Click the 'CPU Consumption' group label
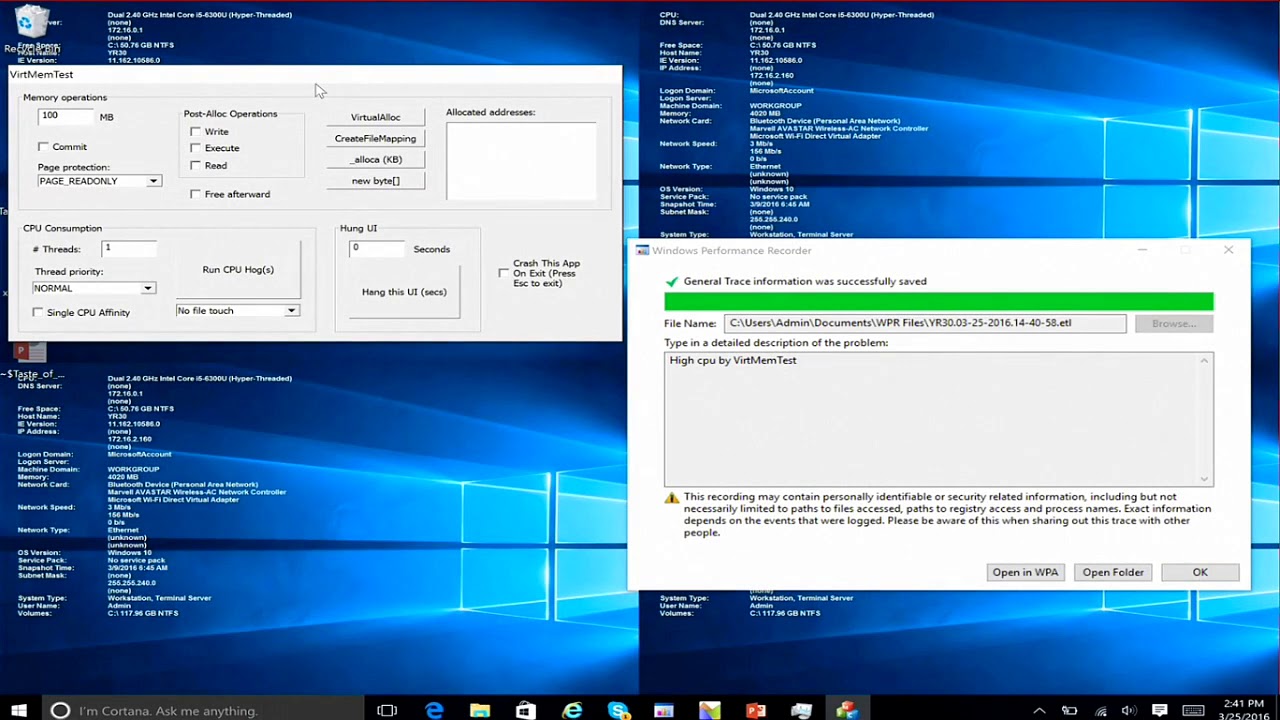 (x=62, y=228)
